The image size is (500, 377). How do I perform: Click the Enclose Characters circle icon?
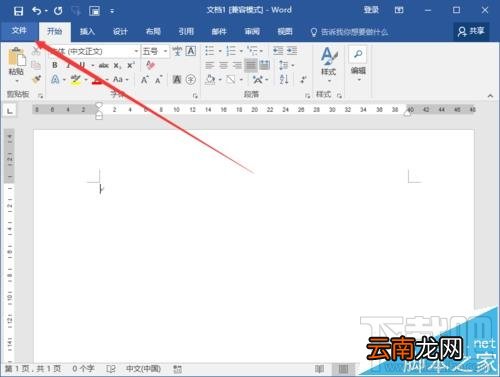pos(191,80)
